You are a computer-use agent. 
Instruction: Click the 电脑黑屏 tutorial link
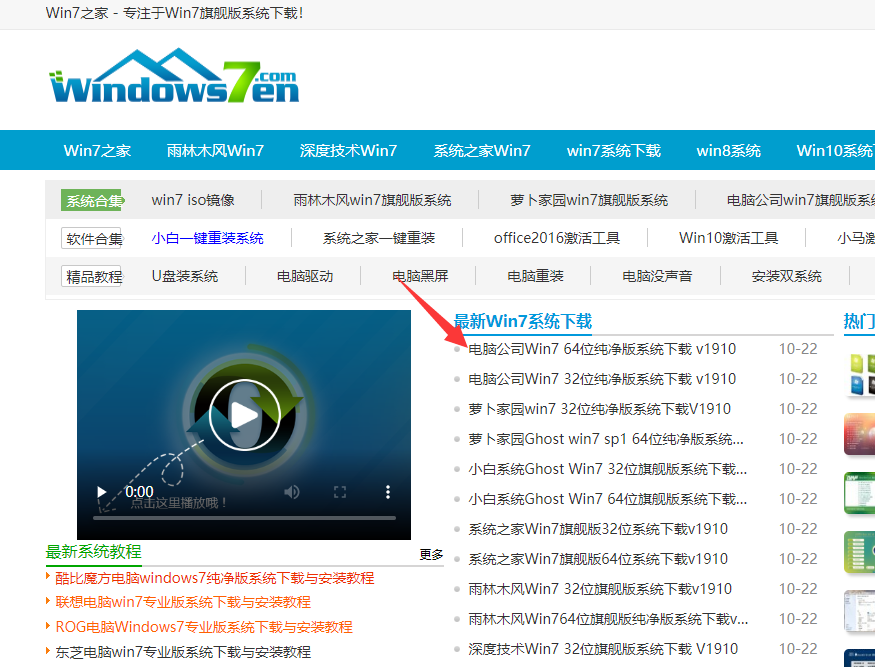click(420, 276)
